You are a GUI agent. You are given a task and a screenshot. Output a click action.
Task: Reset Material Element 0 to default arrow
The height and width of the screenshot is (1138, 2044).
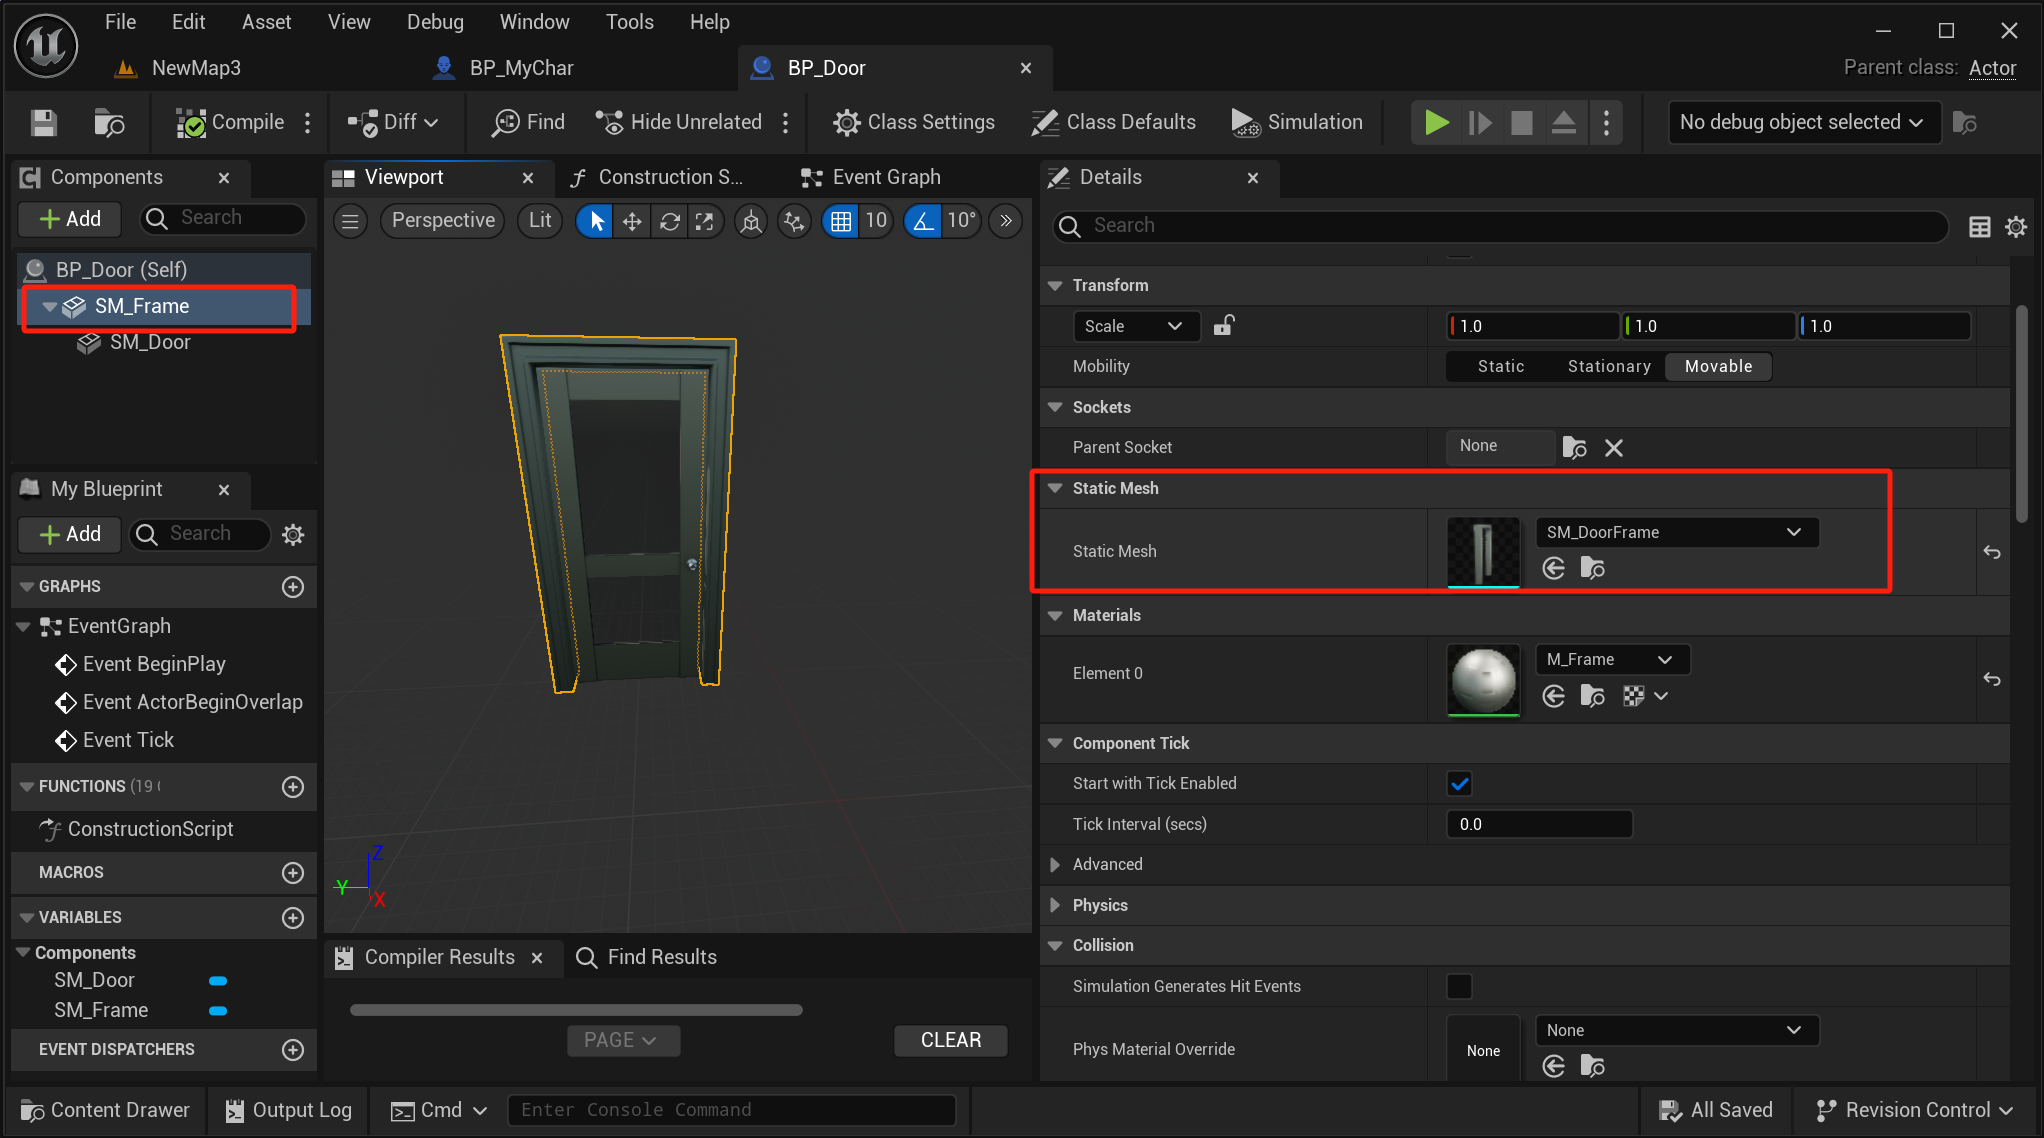pyautogui.click(x=1991, y=679)
